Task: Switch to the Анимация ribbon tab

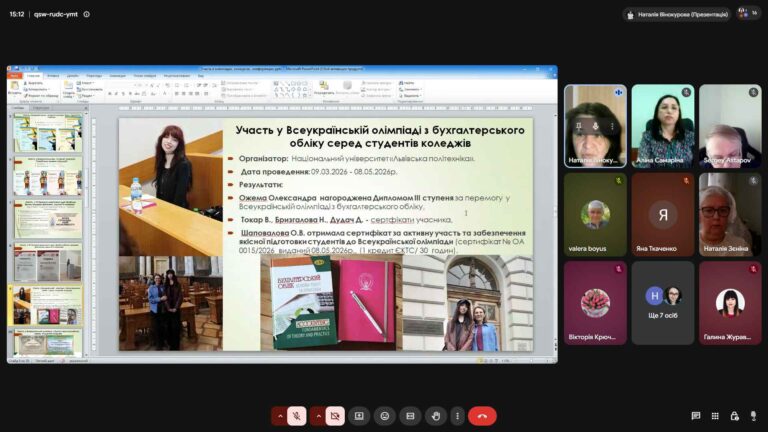Action: click(x=118, y=76)
